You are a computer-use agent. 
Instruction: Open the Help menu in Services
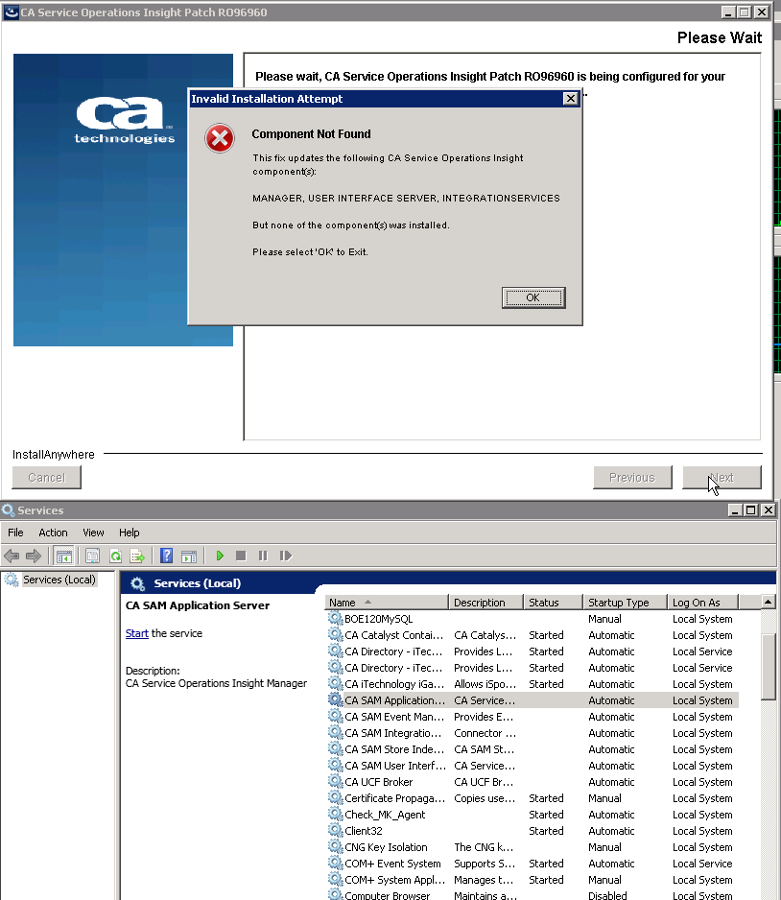(x=129, y=533)
